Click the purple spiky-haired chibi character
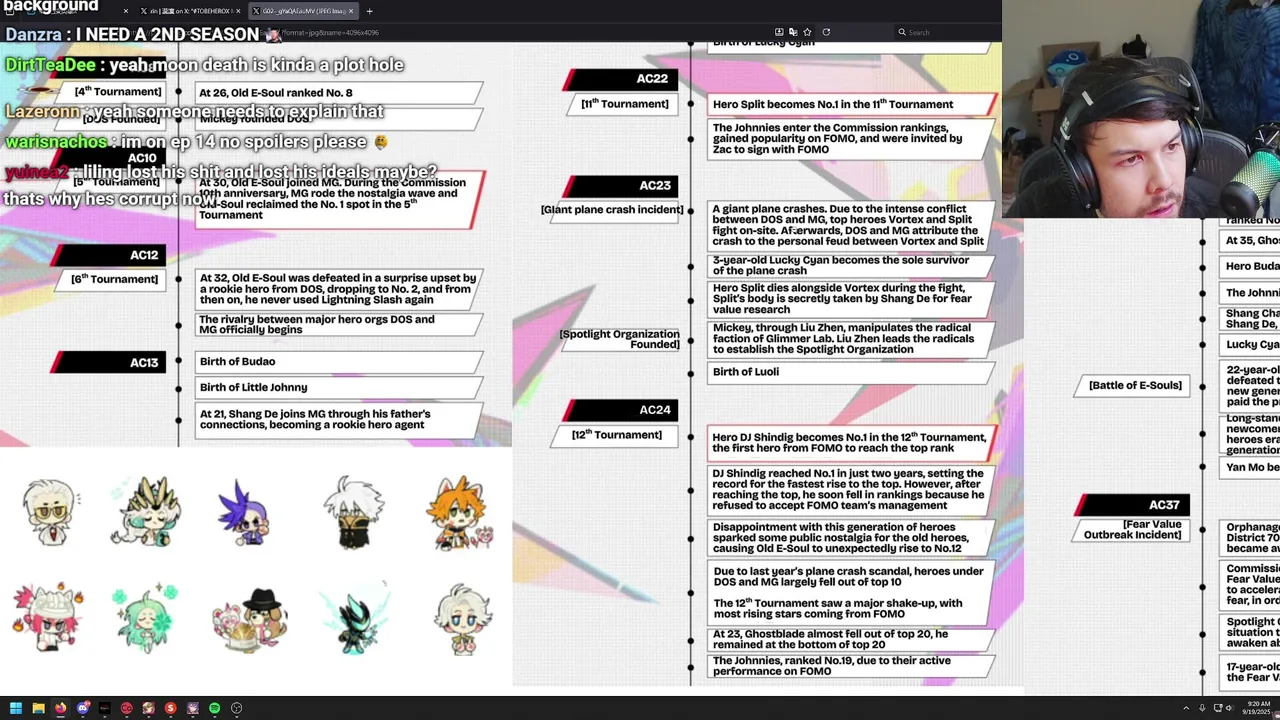 tap(243, 512)
